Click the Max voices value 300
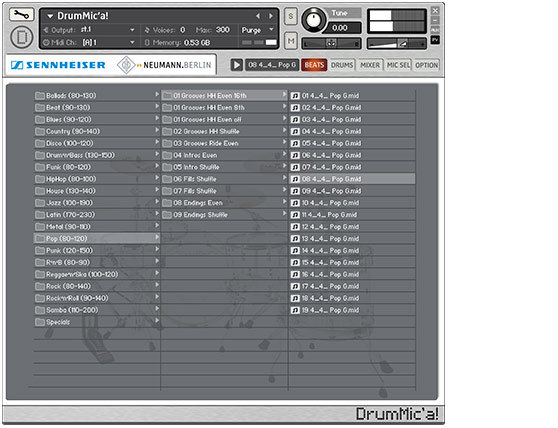This screenshot has width=558, height=428. [222, 30]
